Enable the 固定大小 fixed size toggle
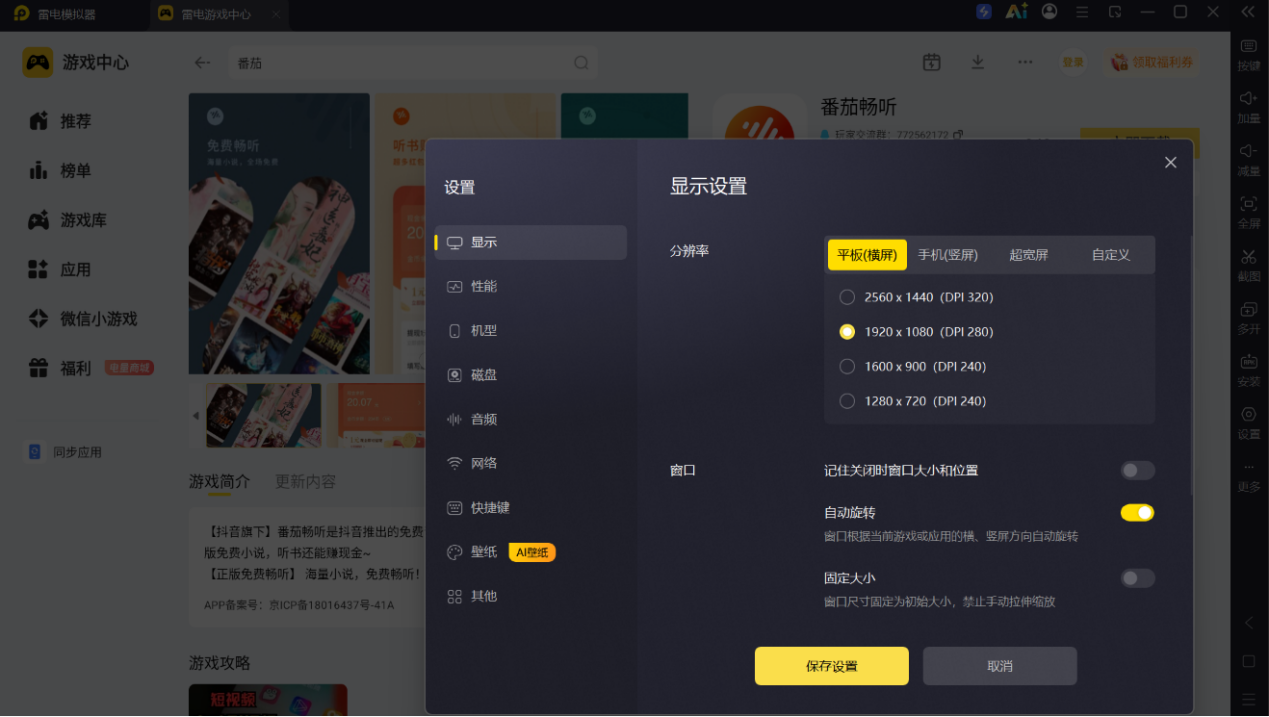Image resolution: width=1269 pixels, height=717 pixels. pos(1137,578)
